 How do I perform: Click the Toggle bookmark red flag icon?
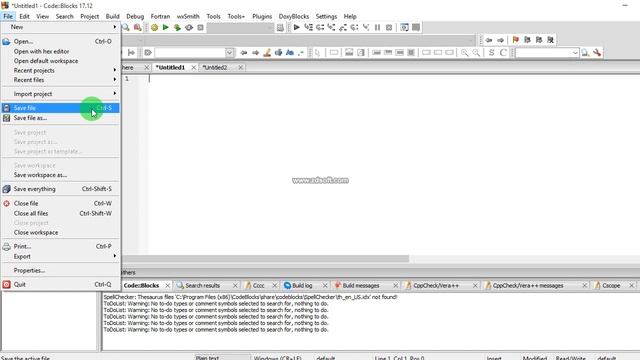(x=516, y=40)
